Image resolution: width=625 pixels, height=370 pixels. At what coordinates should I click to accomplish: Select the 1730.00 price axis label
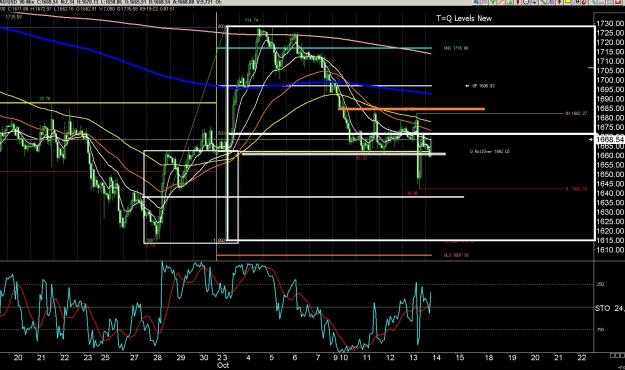point(610,24)
